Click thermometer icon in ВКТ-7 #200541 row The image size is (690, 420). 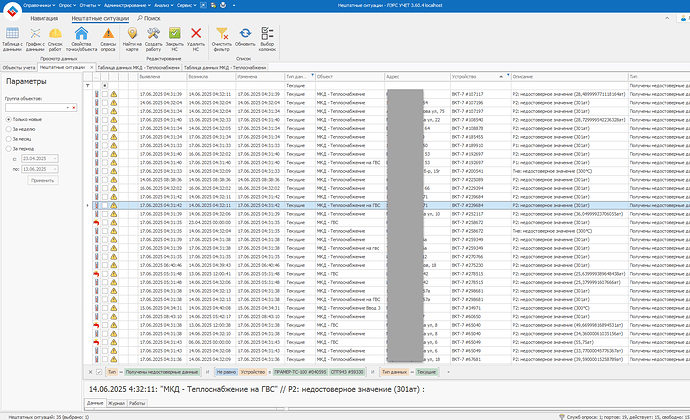pos(96,171)
